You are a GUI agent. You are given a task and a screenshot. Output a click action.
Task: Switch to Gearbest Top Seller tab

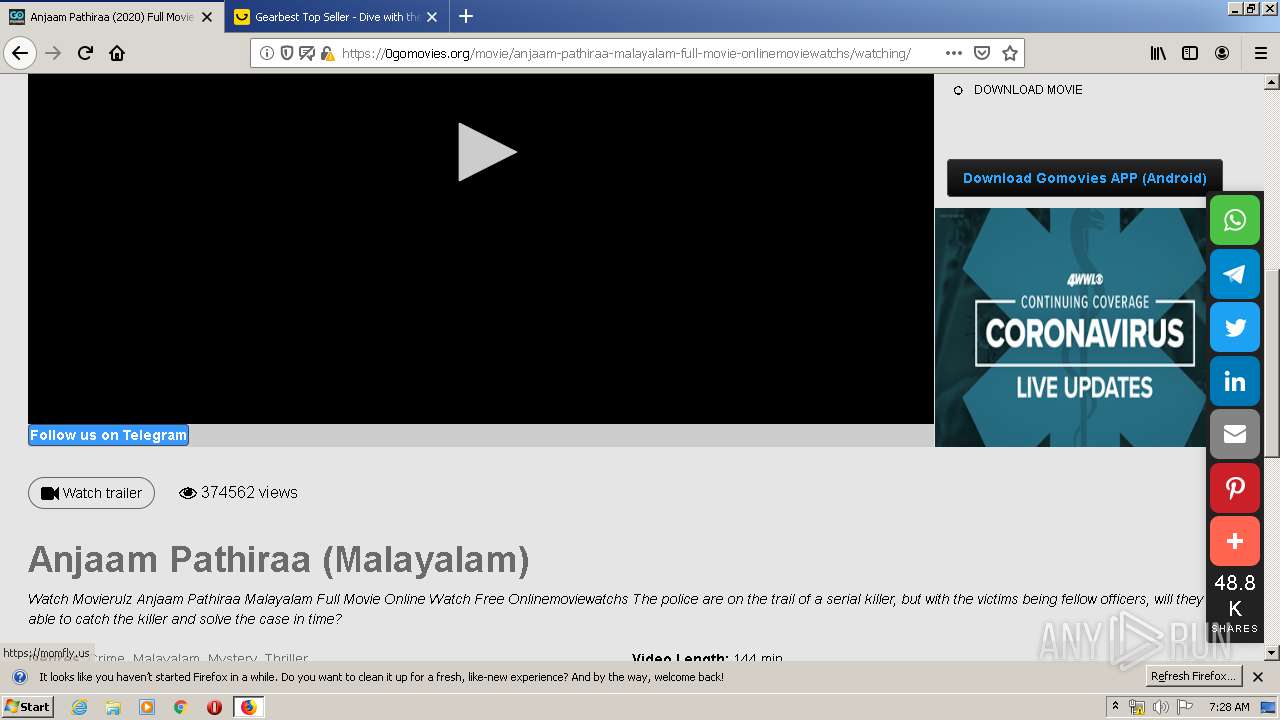[x=335, y=16]
